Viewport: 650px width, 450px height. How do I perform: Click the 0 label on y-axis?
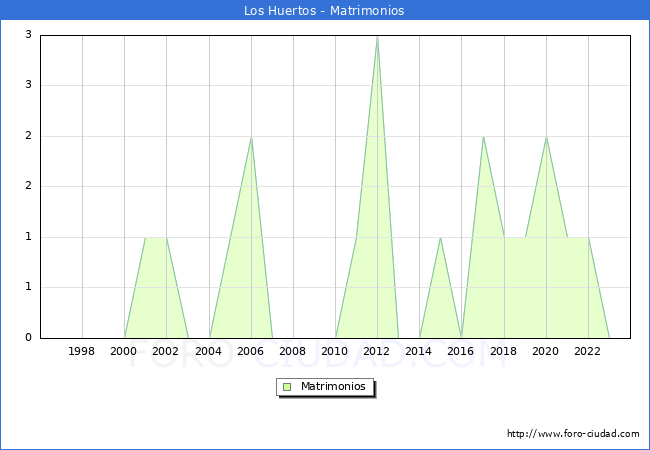(28, 338)
